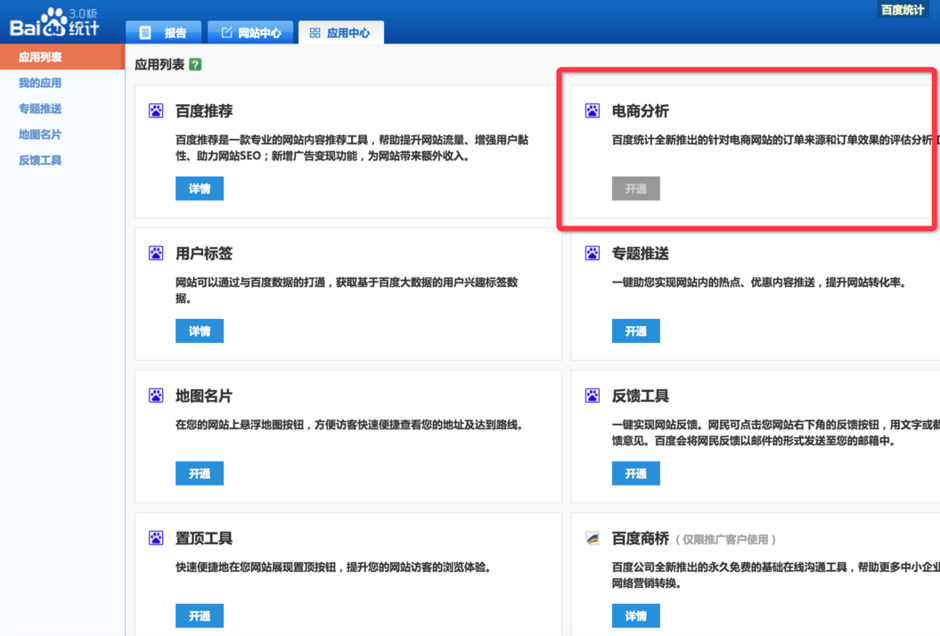Click the 百度商桥 card title
This screenshot has width=940, height=636.
(x=640, y=538)
